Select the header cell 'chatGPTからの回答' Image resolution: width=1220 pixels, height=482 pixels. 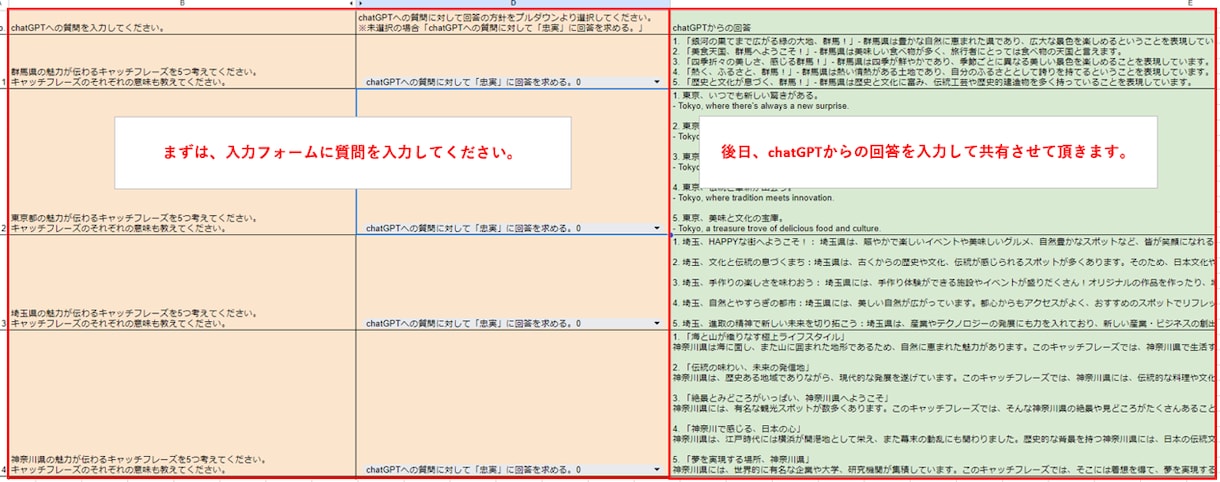944,22
